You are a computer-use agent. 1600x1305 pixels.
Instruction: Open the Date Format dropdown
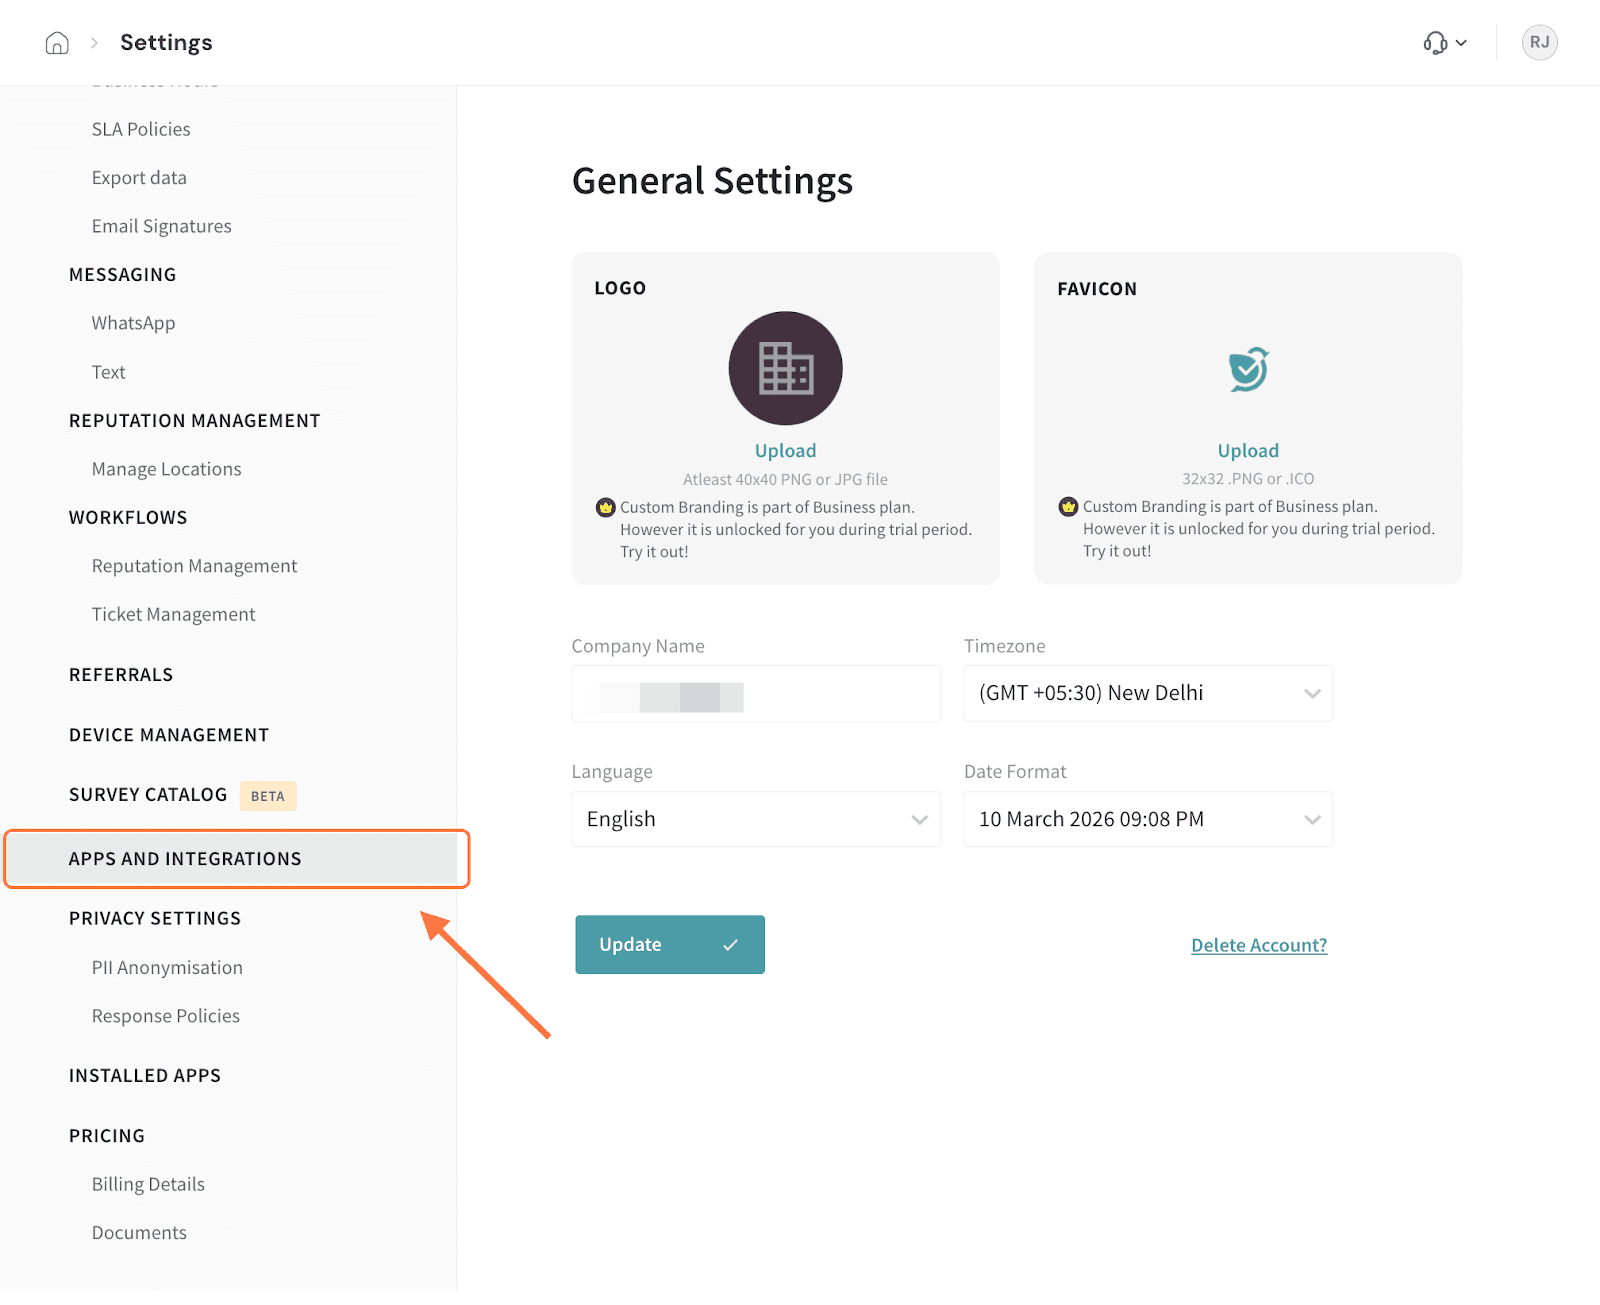tap(1147, 819)
